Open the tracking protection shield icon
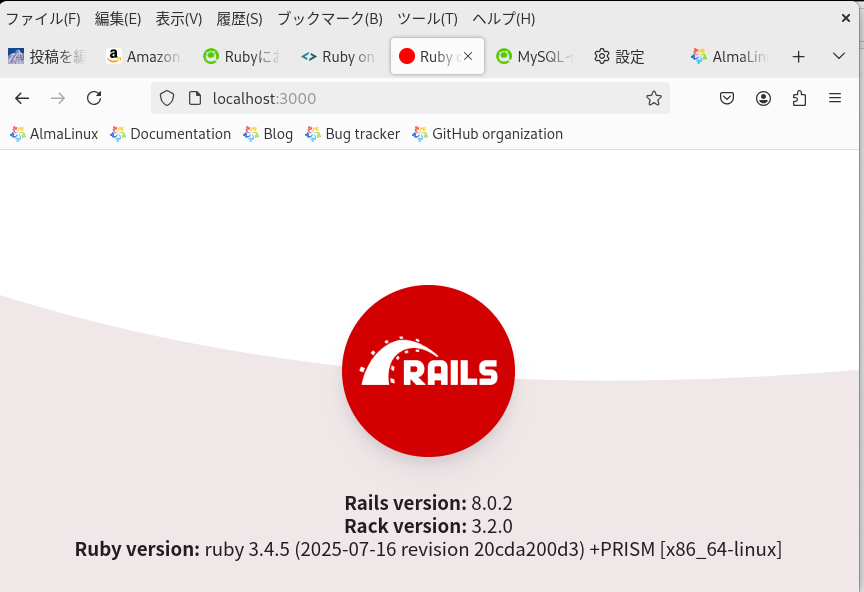Viewport: 864px width, 592px height. click(x=167, y=99)
